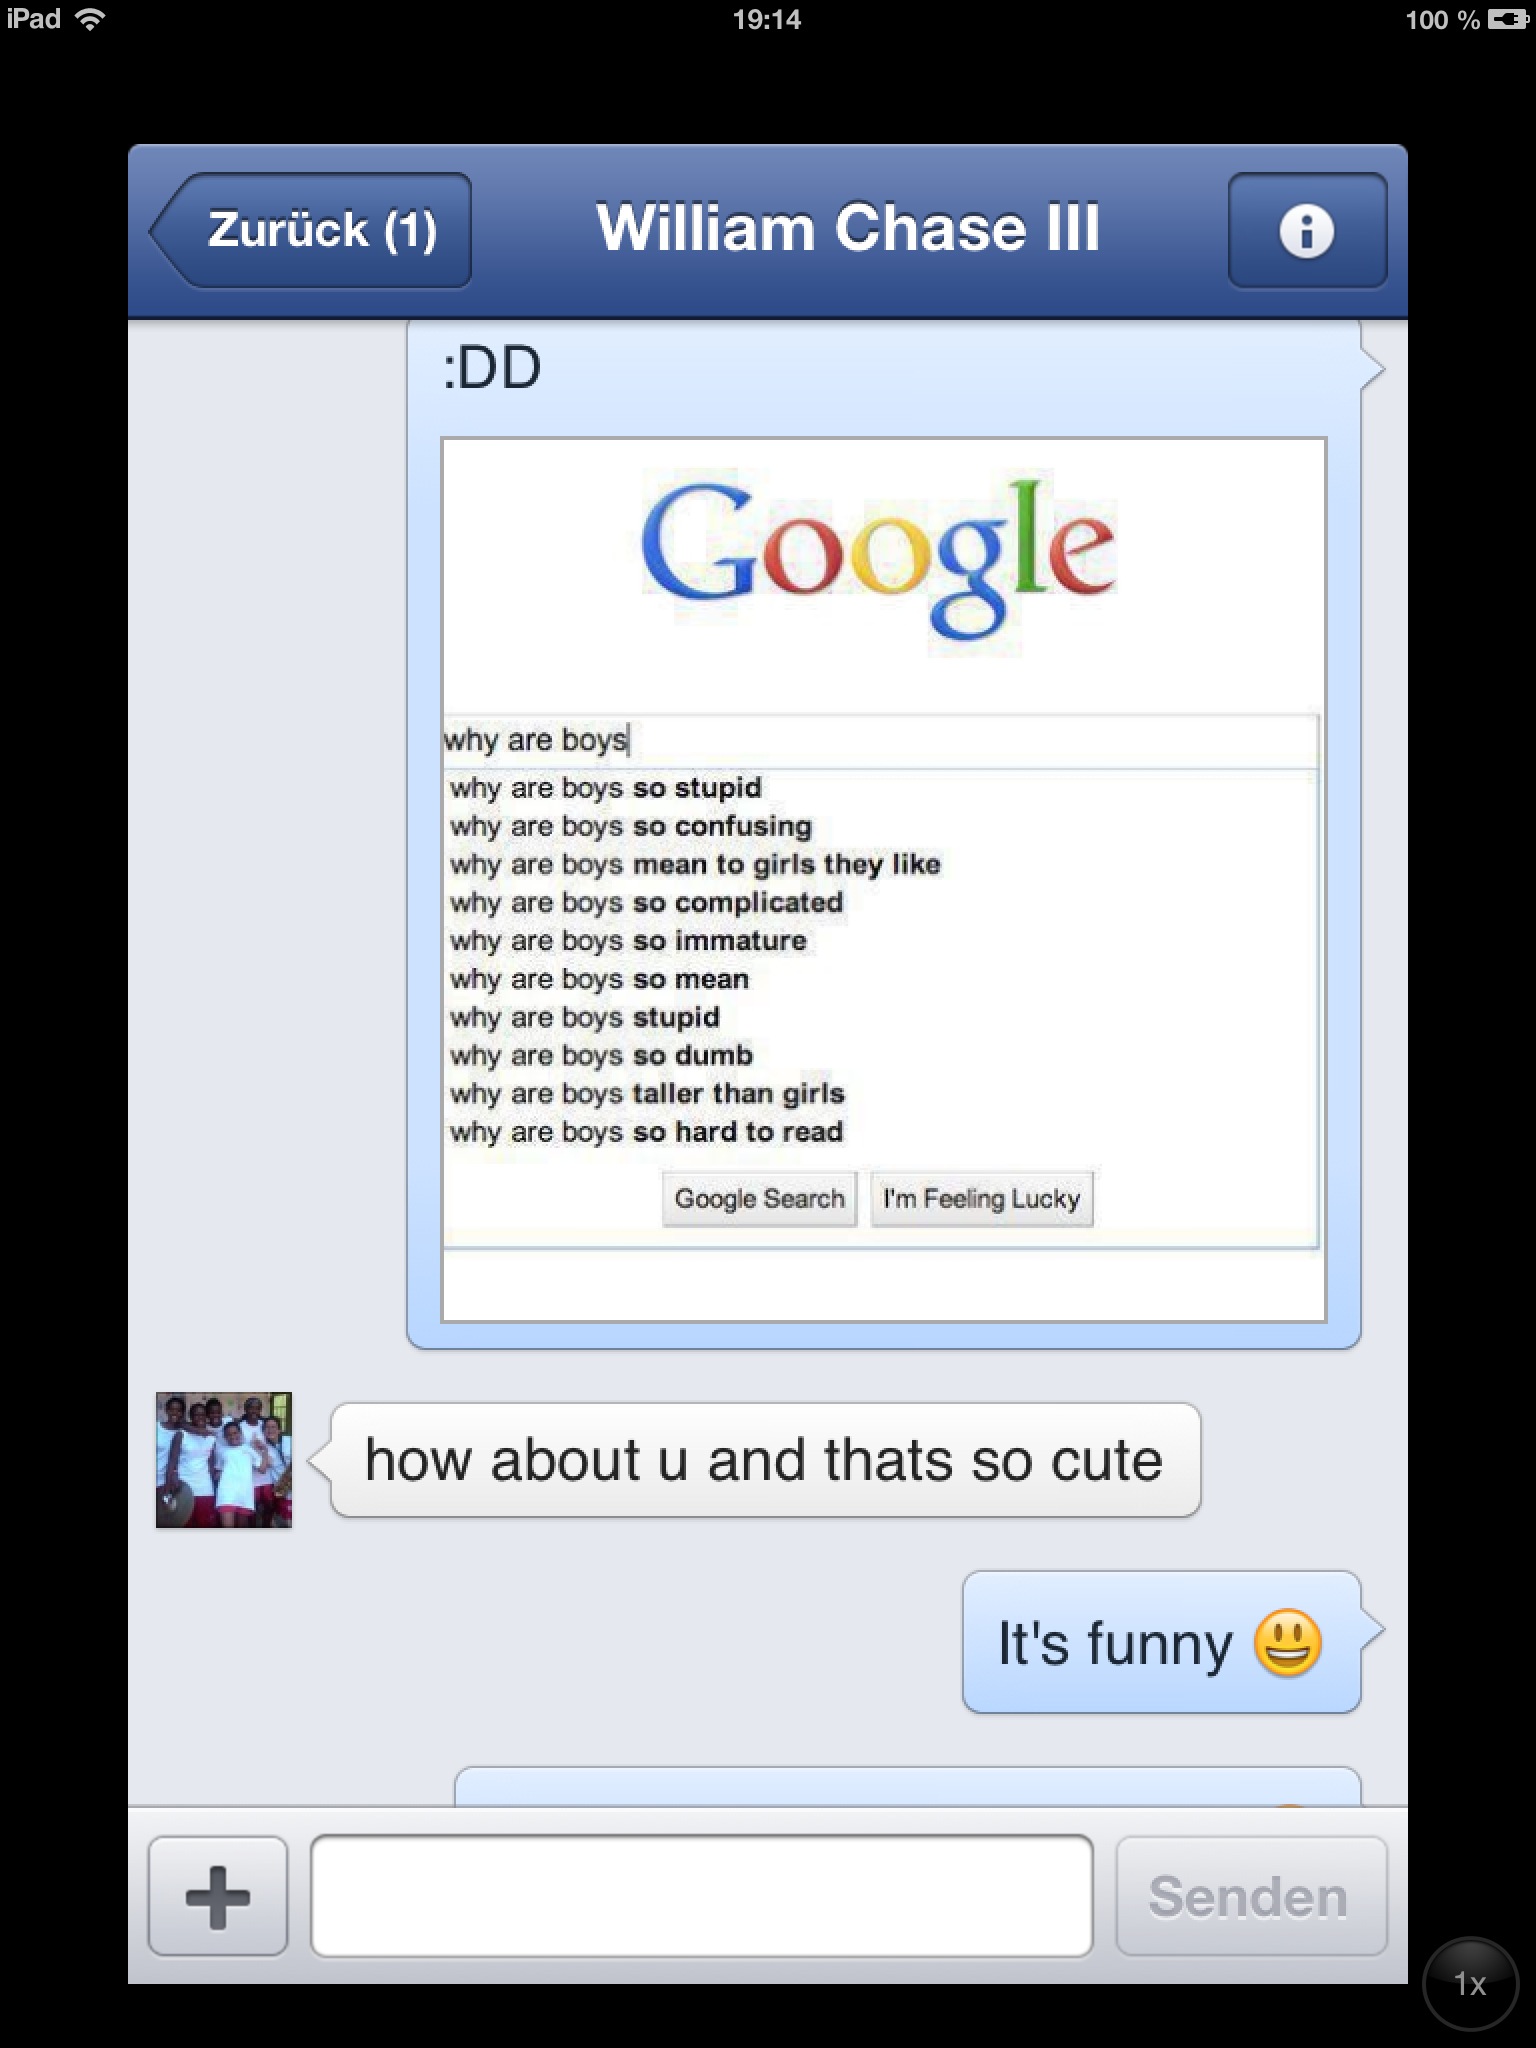This screenshot has height=2048, width=1536.
Task: Tap the 19:14 clock in status bar
Action: coord(767,20)
